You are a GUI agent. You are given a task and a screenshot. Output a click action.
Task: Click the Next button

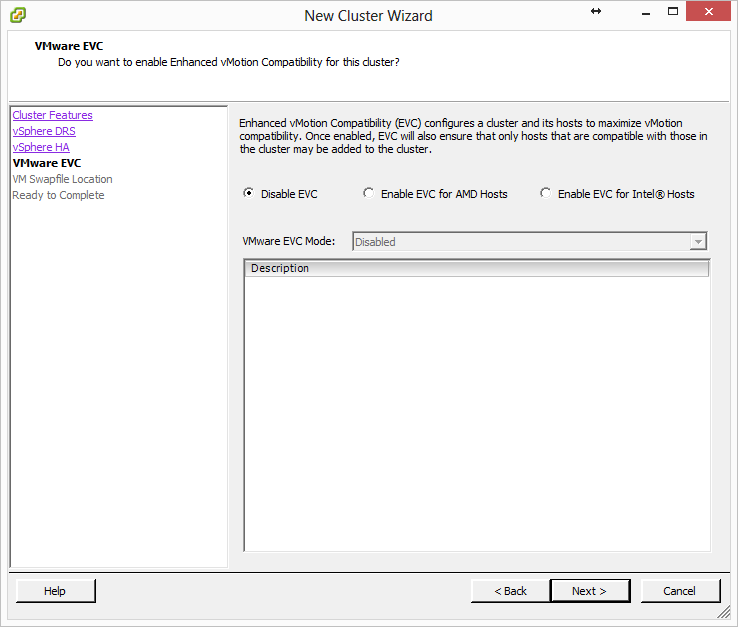(590, 591)
